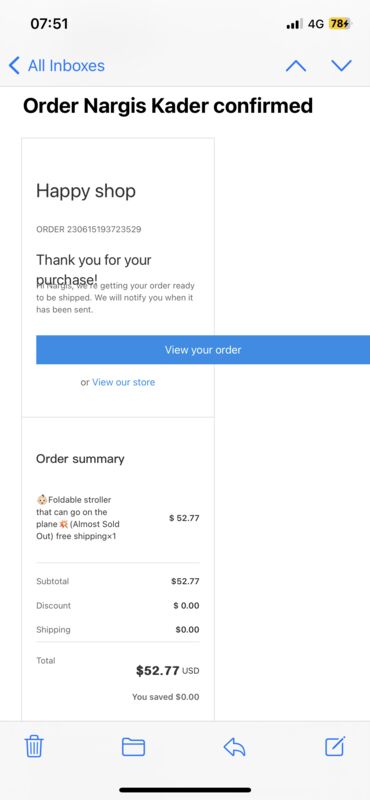Open the move-to-folder icon
Screen dimensions: 370x800
point(134,747)
